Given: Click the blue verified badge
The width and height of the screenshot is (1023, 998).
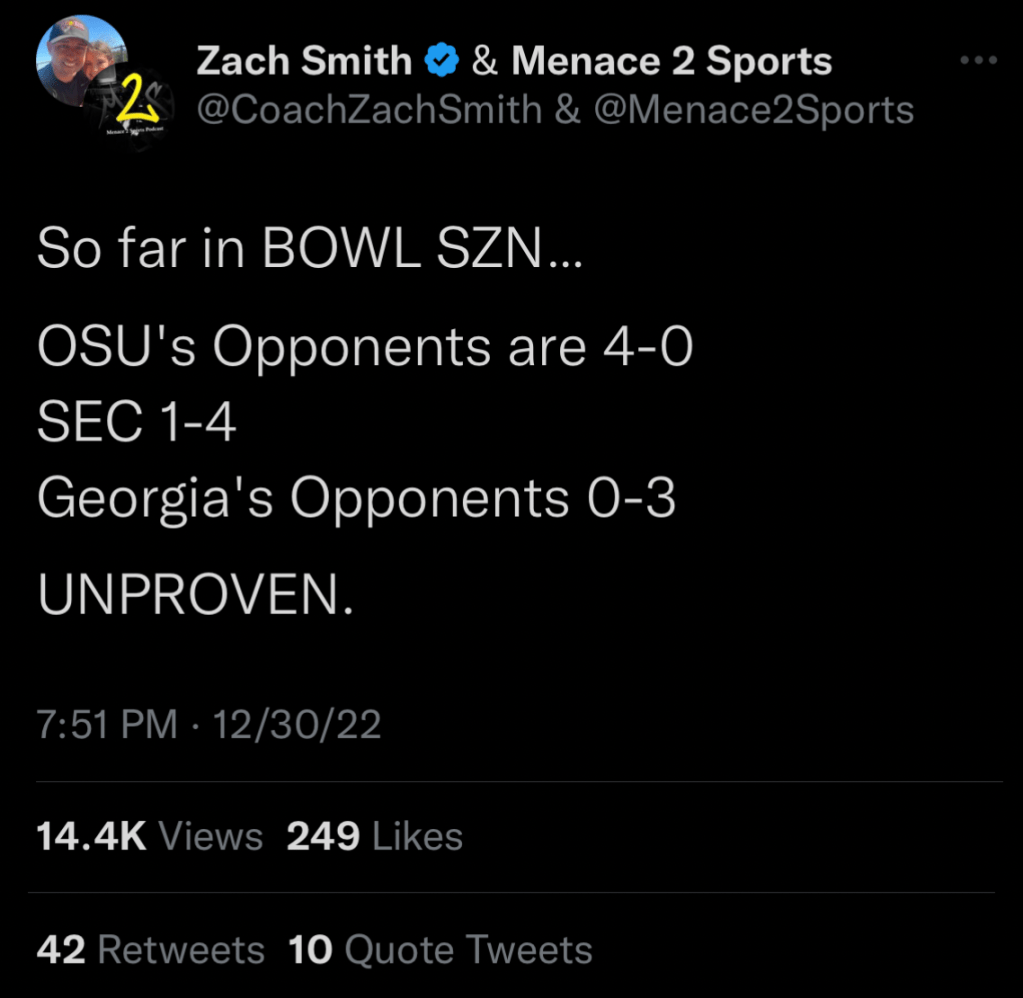Looking at the screenshot, I should coord(441,62).
